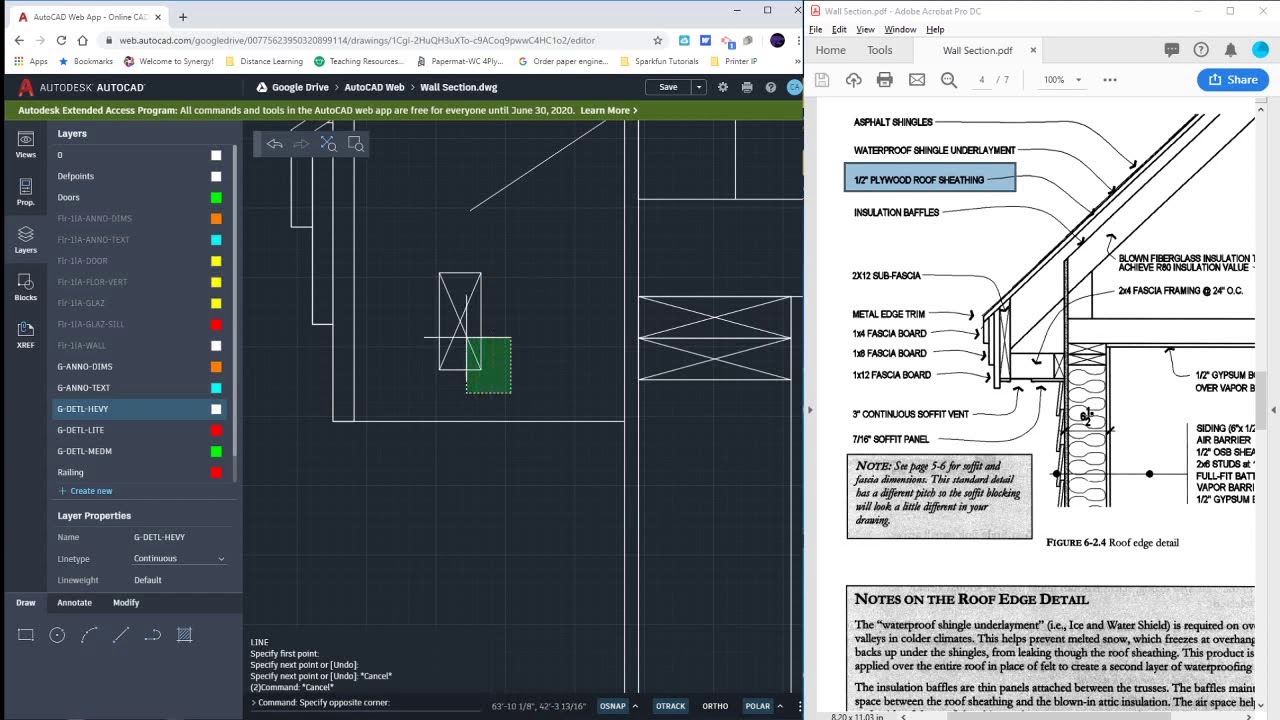Click the green Doors layer color swatch
The width and height of the screenshot is (1280, 720).
[x=216, y=198]
